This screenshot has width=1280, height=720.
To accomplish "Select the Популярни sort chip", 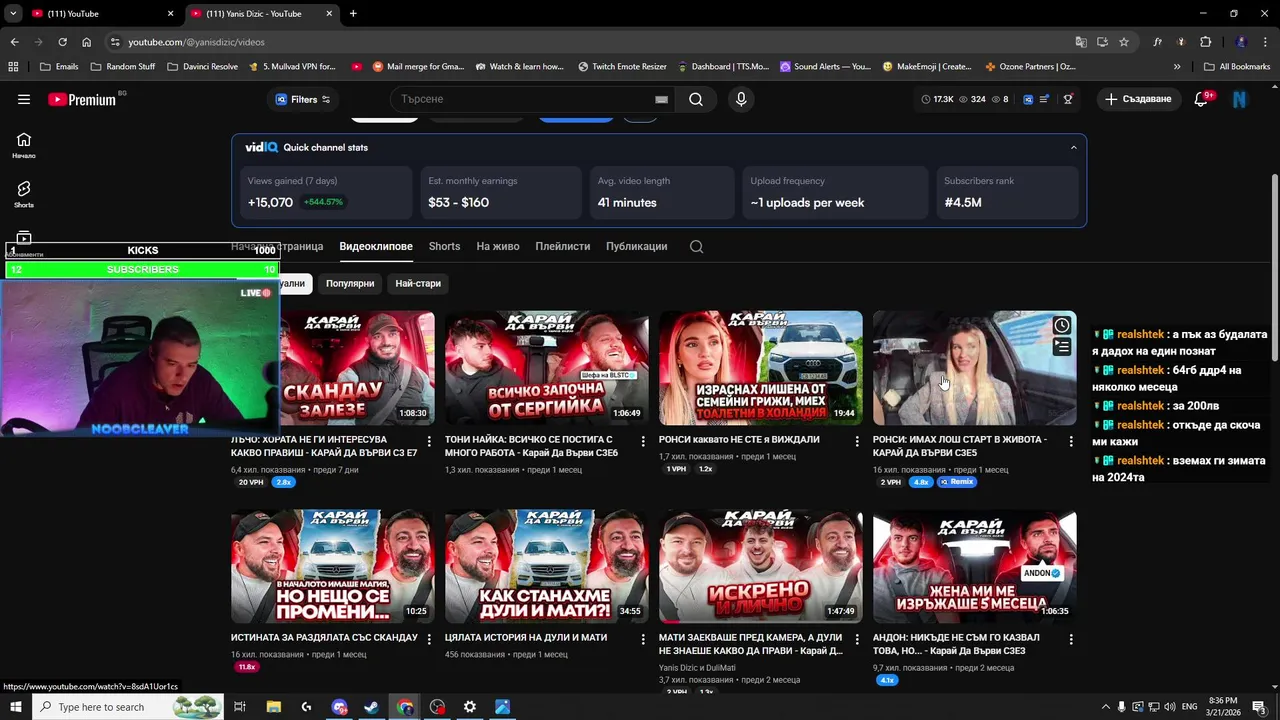I will pos(350,283).
